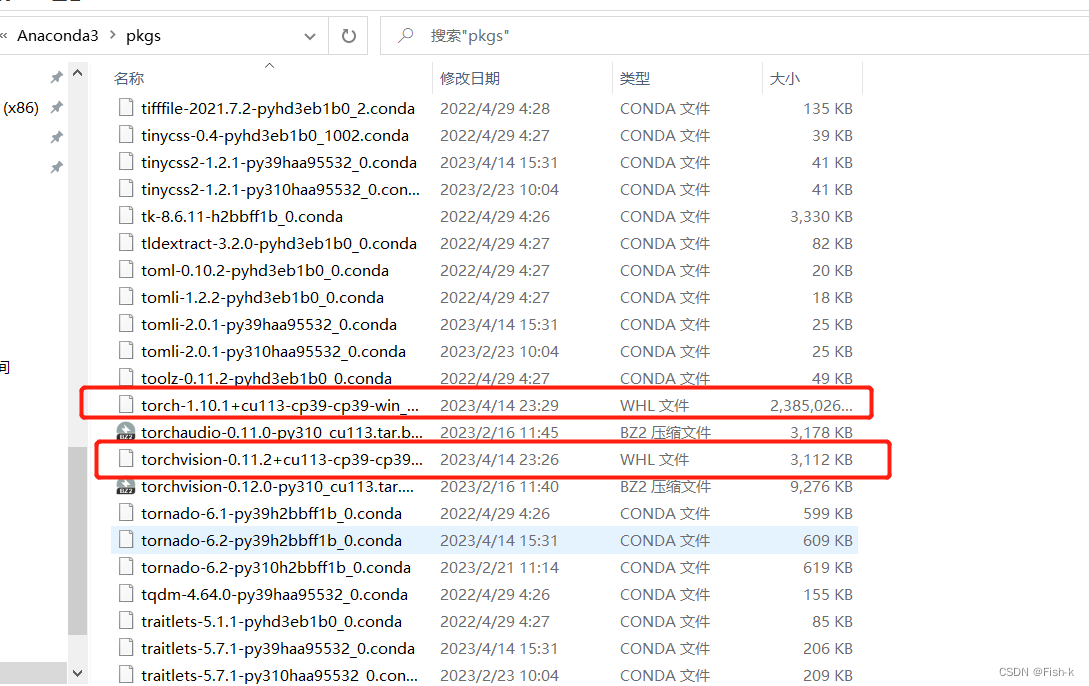Click the « collapse icon at sidebar top
Image resolution: width=1089 pixels, height=686 pixels.
pos(6,34)
